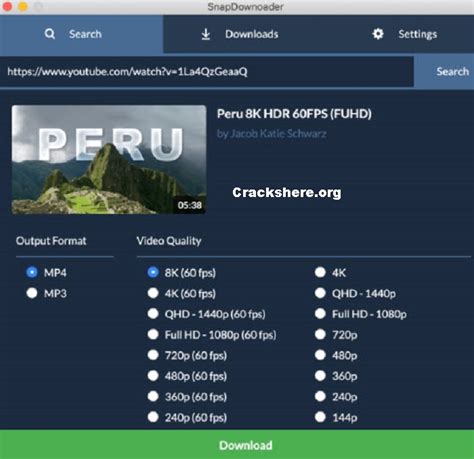Image resolution: width=474 pixels, height=459 pixels.
Task: Select plain 480p quality
Action: [320, 355]
